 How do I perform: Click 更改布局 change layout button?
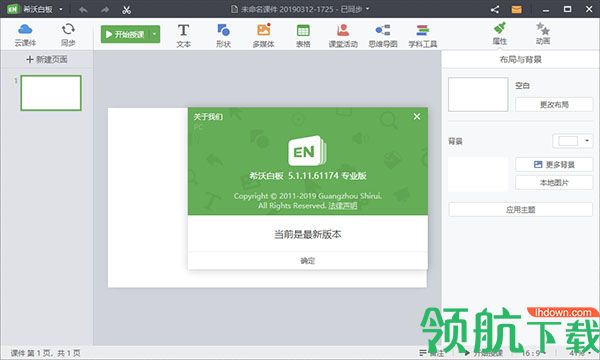(554, 104)
